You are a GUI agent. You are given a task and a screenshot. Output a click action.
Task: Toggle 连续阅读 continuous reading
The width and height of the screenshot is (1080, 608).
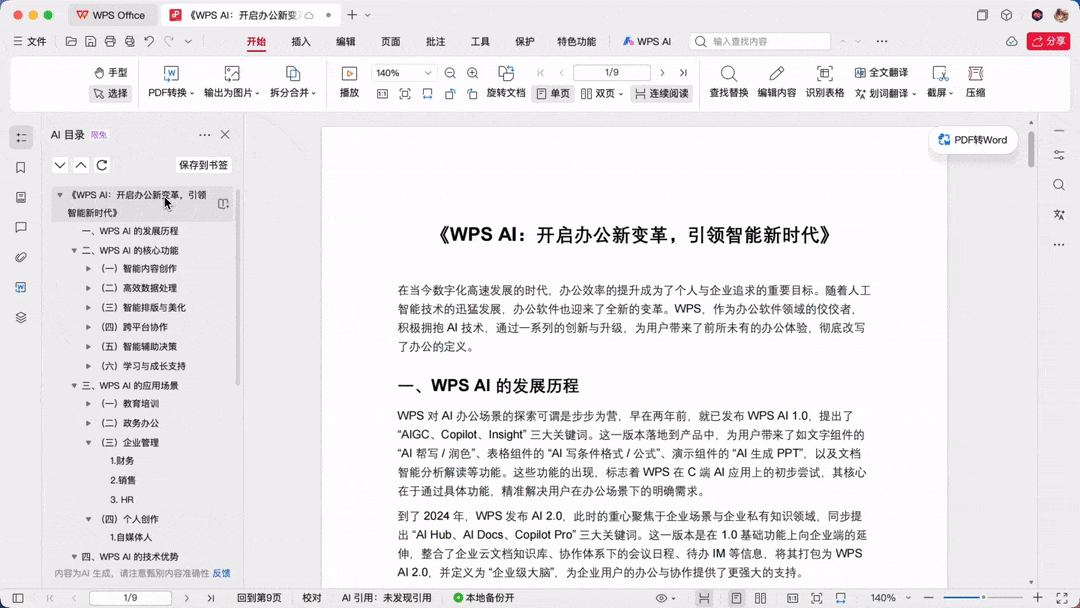pyautogui.click(x=661, y=93)
